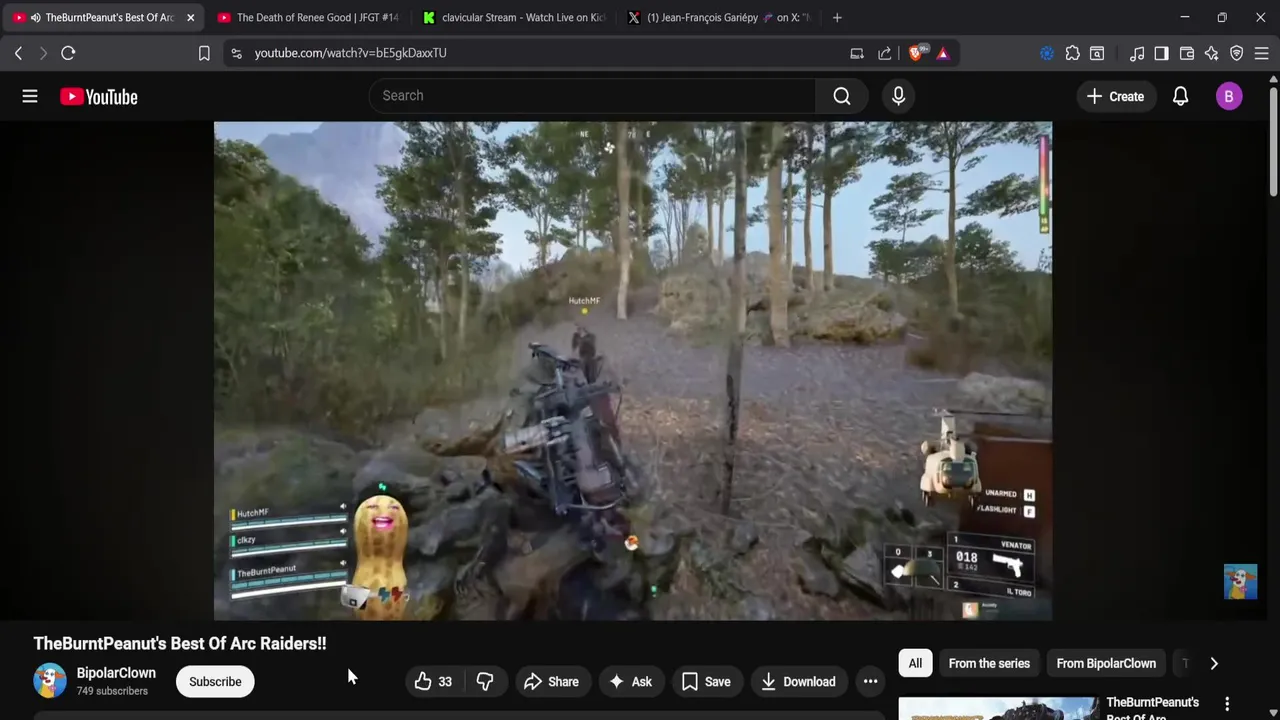Open the suggested Best Of Arc video thumbnail
This screenshot has height=720, width=1280.
point(998,708)
